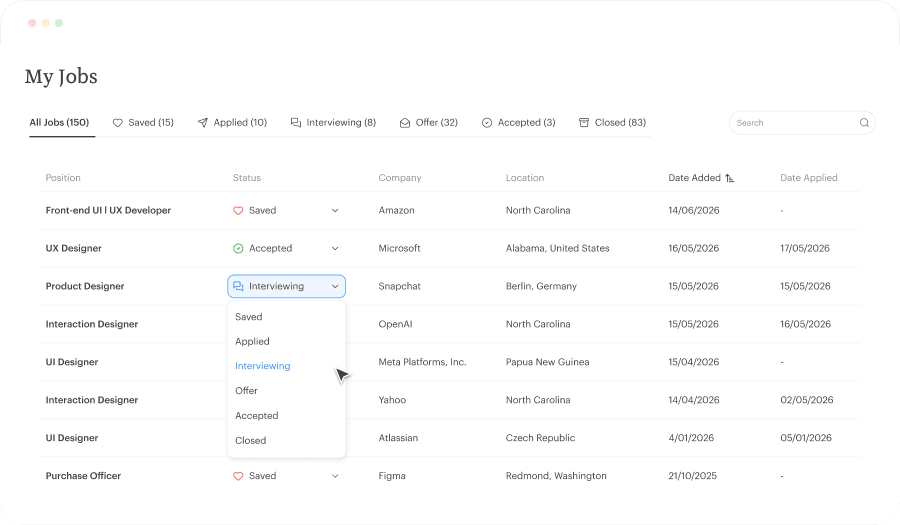This screenshot has width=900, height=525.
Task: Click the Redmond, Washington location
Action: pos(556,476)
